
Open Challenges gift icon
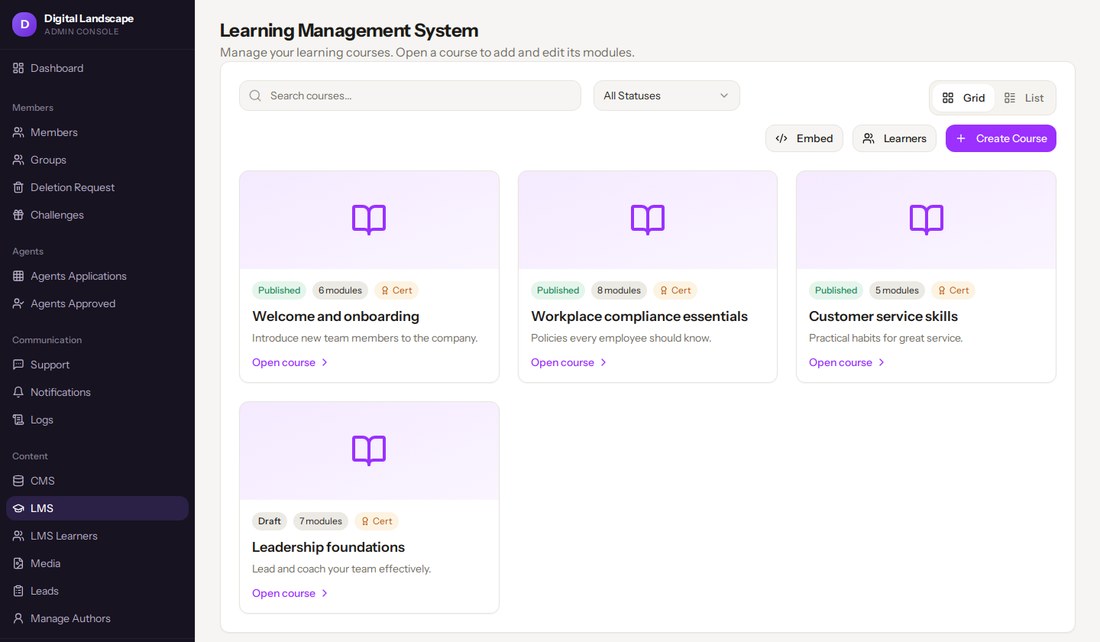18,215
